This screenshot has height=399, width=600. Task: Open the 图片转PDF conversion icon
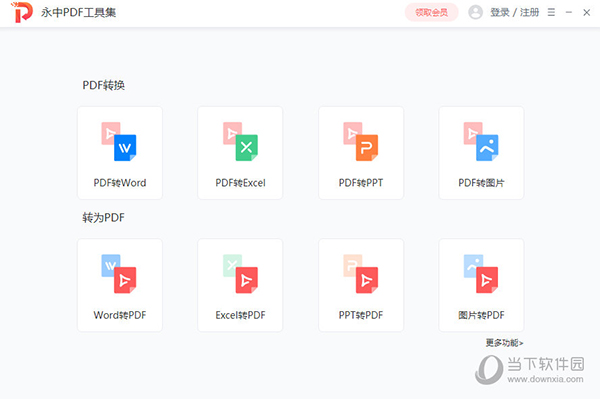click(x=481, y=274)
